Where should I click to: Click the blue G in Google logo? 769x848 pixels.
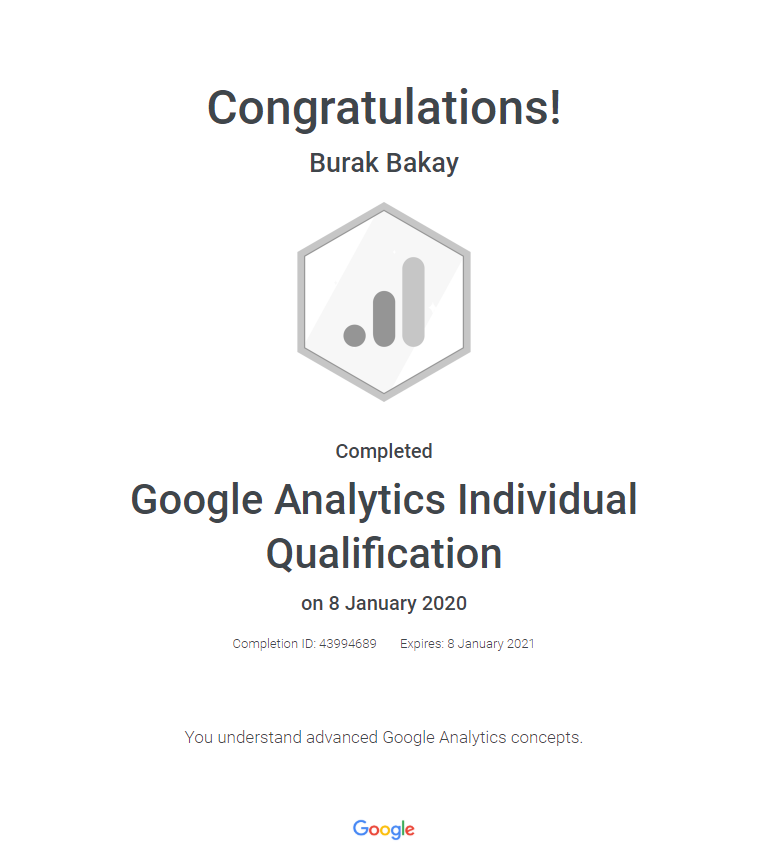point(360,828)
